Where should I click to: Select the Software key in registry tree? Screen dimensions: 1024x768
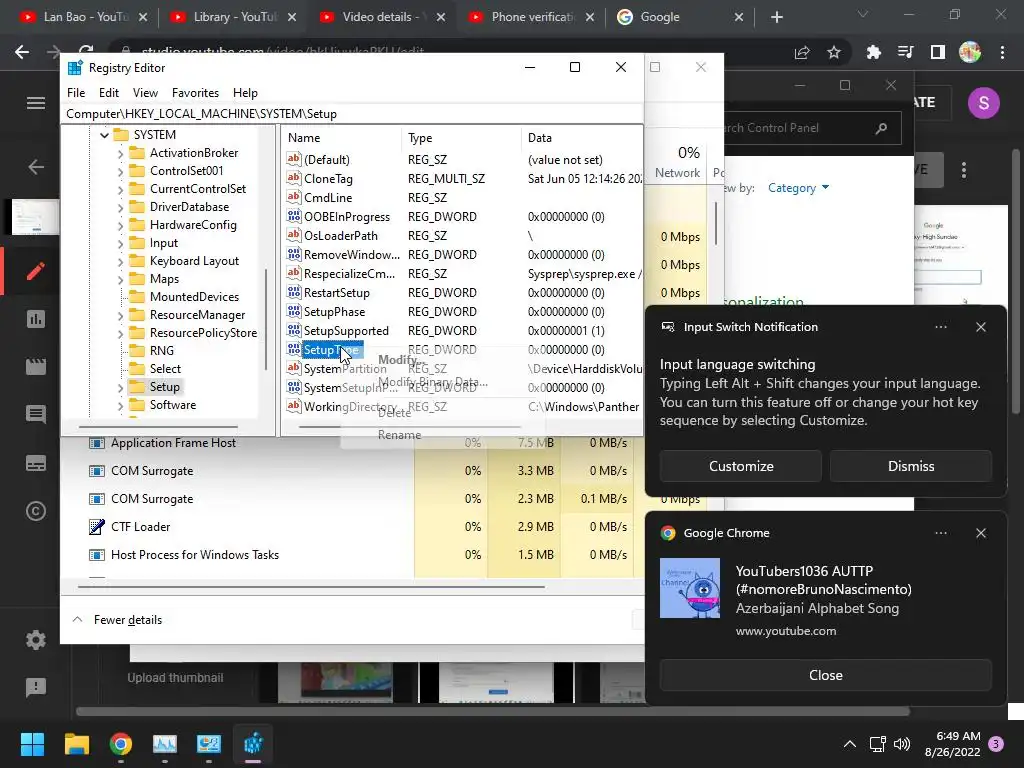coord(172,405)
